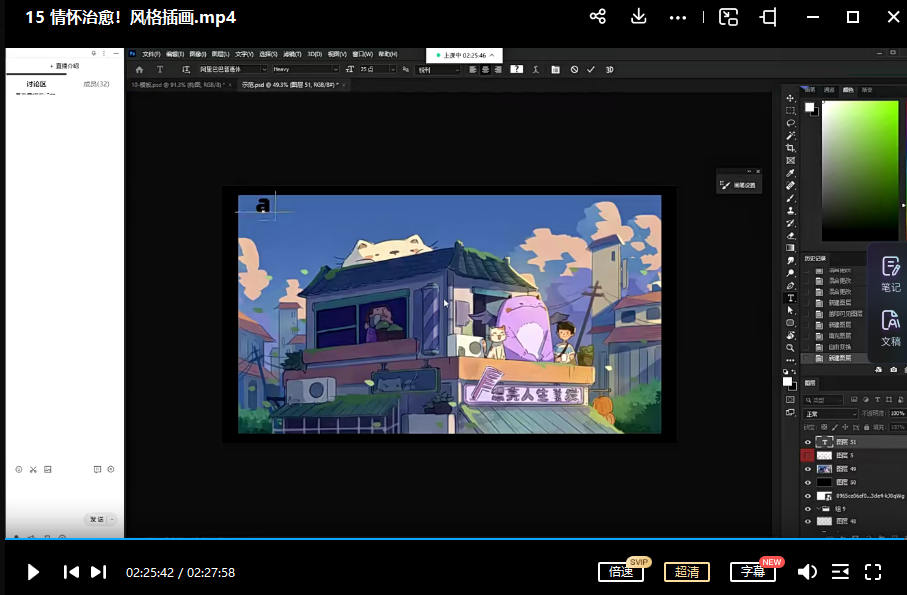Image resolution: width=907 pixels, height=595 pixels.
Task: Toggle visibility of layer 图层 51
Action: (807, 442)
